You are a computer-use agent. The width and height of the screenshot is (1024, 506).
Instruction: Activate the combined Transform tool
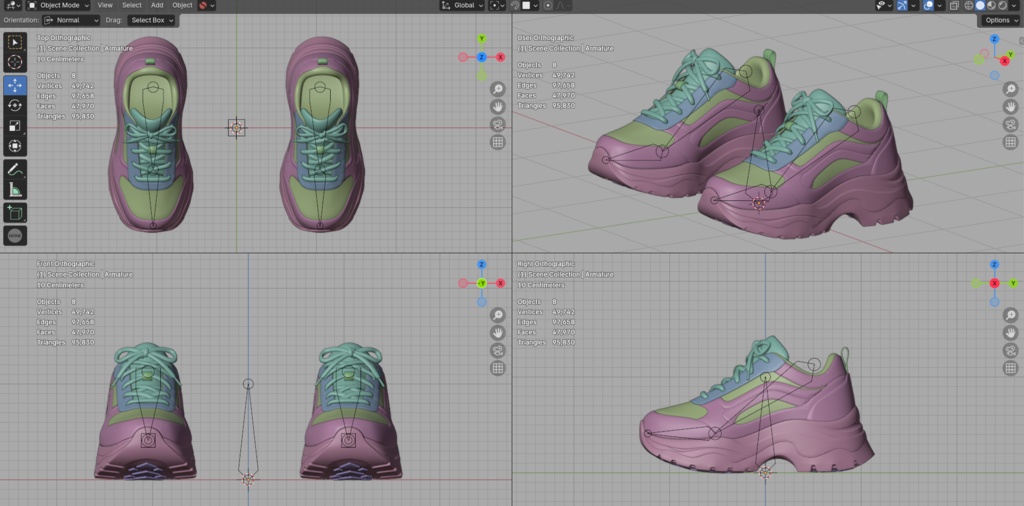click(x=15, y=146)
